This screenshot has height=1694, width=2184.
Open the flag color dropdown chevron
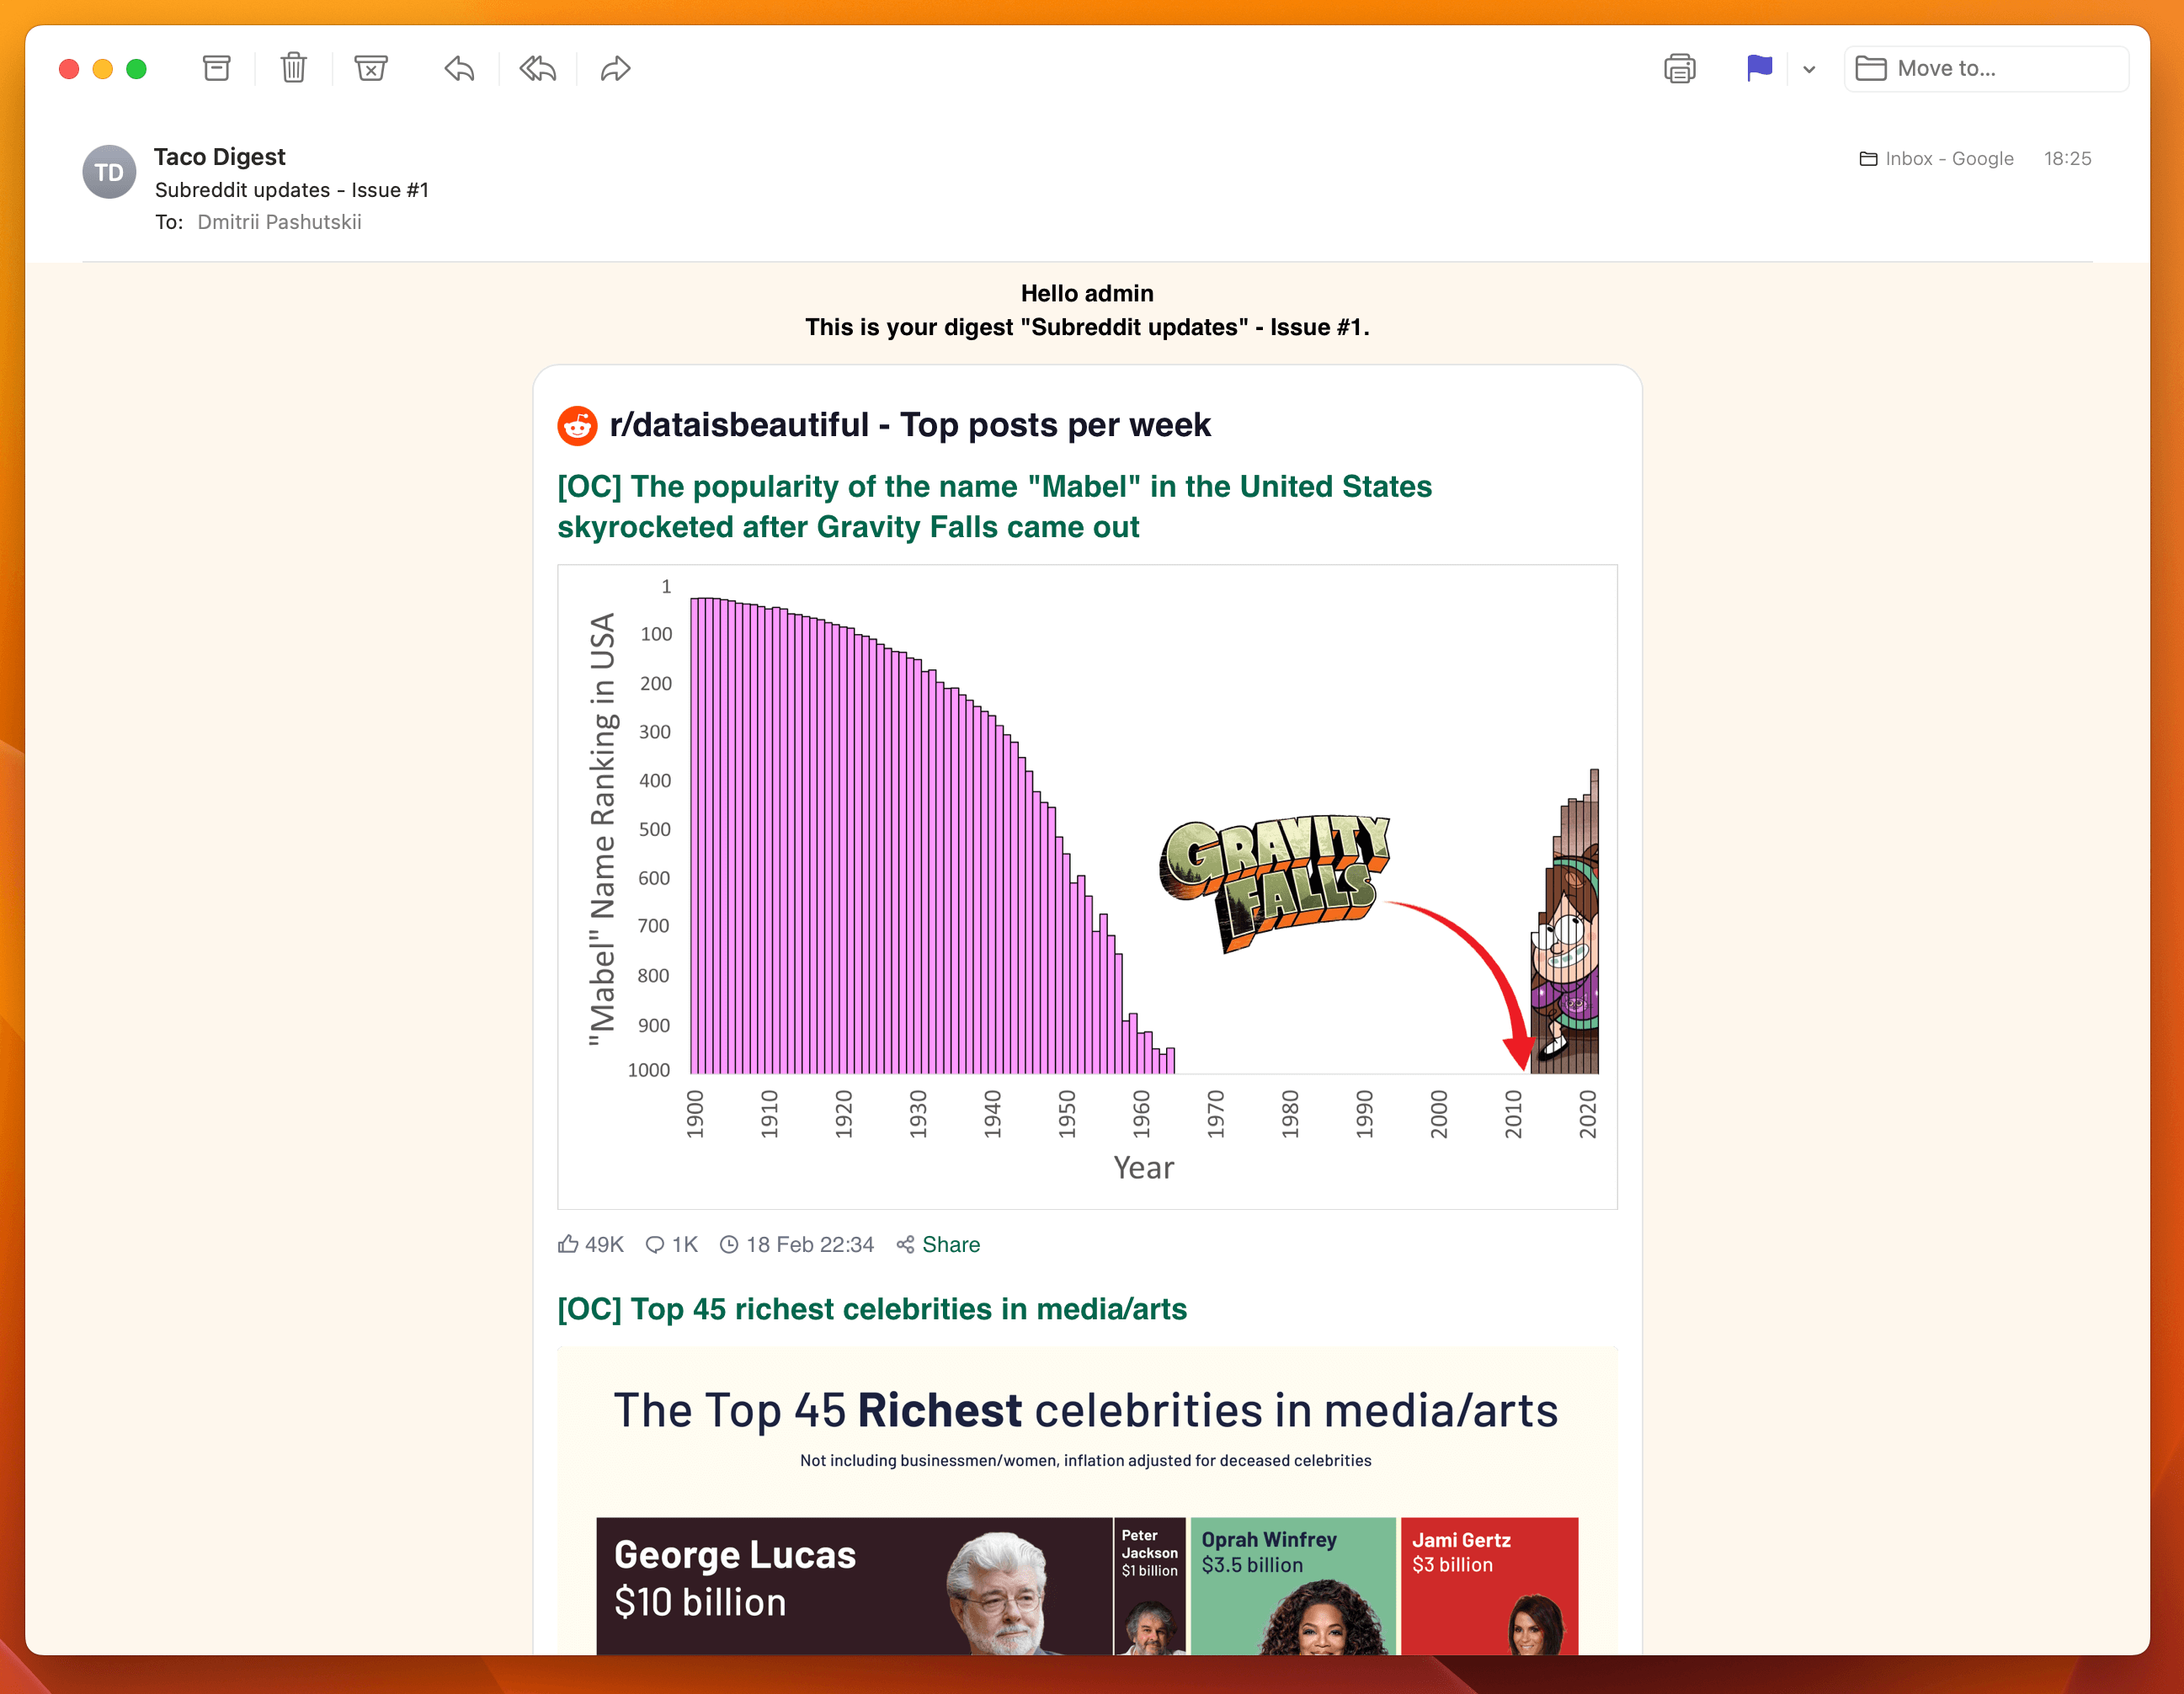[1809, 69]
